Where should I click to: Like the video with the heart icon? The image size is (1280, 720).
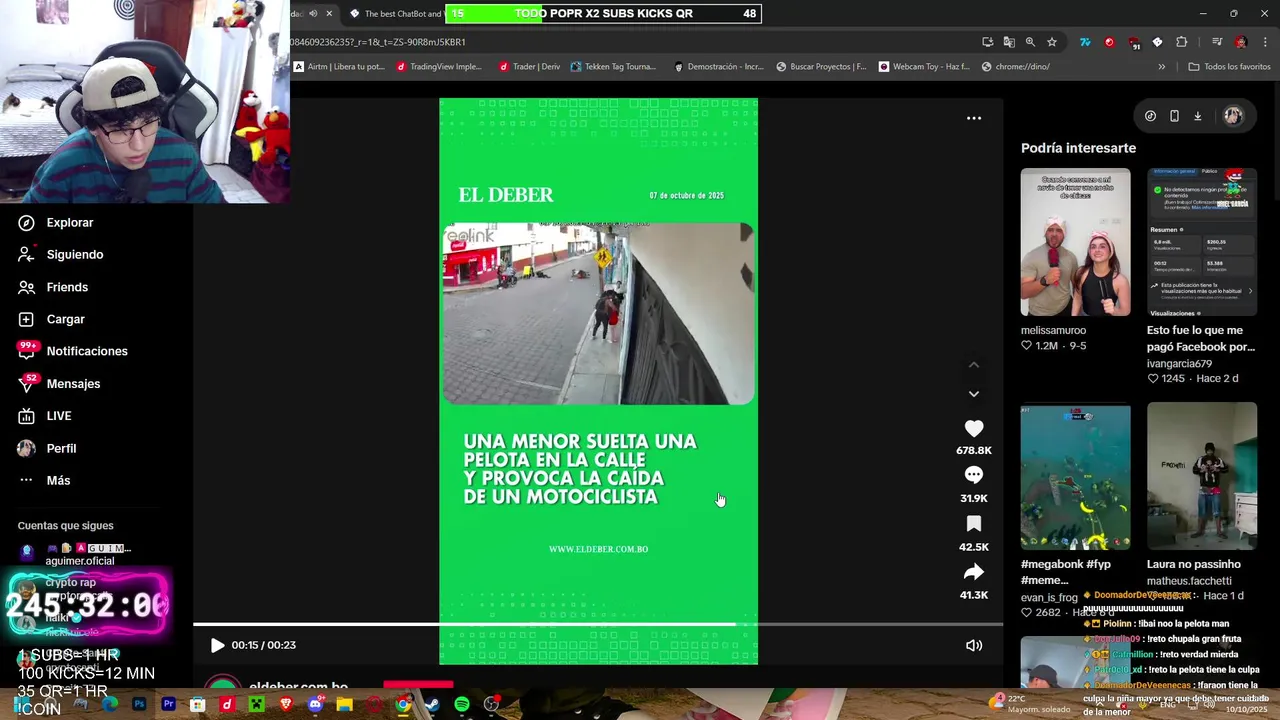[x=974, y=428]
